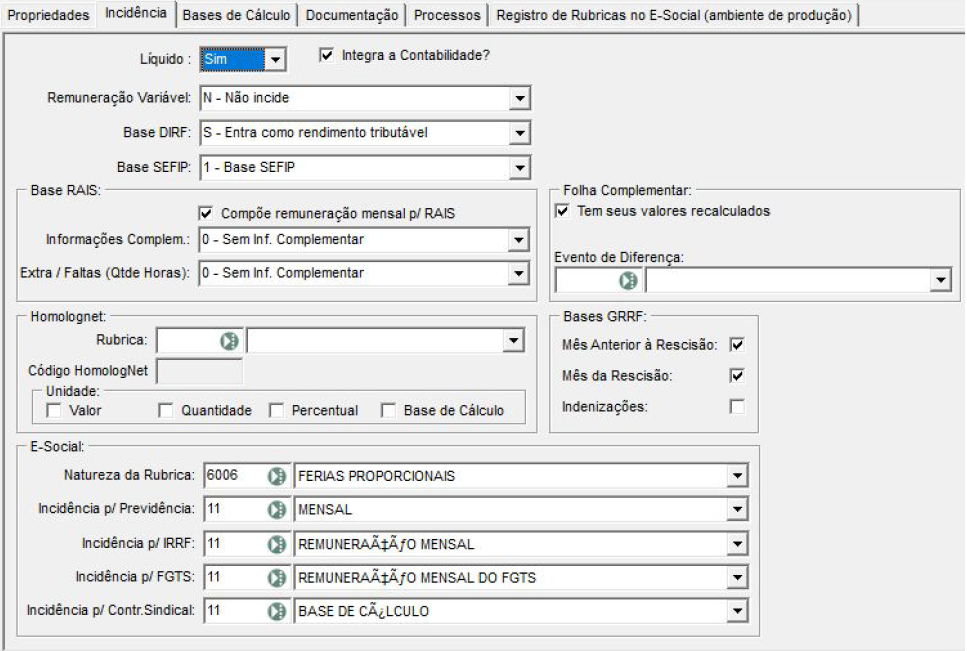This screenshot has height=651, width=967.
Task: Expand Evento de Diferença dropdown arrow
Action: coord(940,280)
